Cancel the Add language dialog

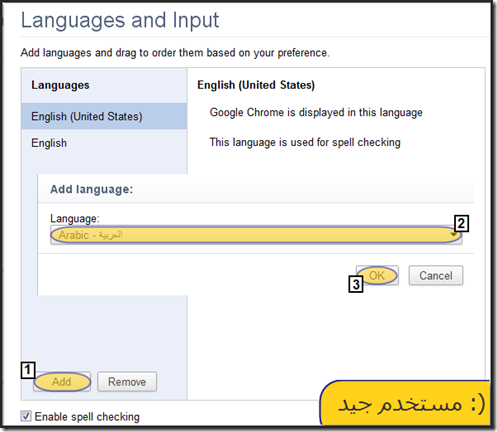[x=436, y=275]
